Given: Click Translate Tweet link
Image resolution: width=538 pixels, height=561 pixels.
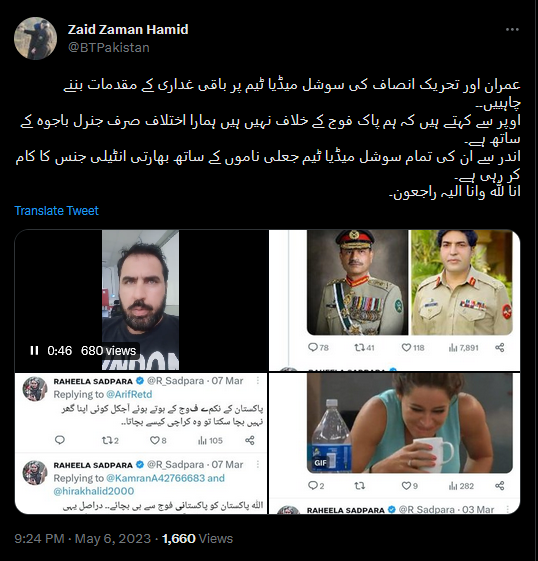Looking at the screenshot, I should [x=56, y=211].
